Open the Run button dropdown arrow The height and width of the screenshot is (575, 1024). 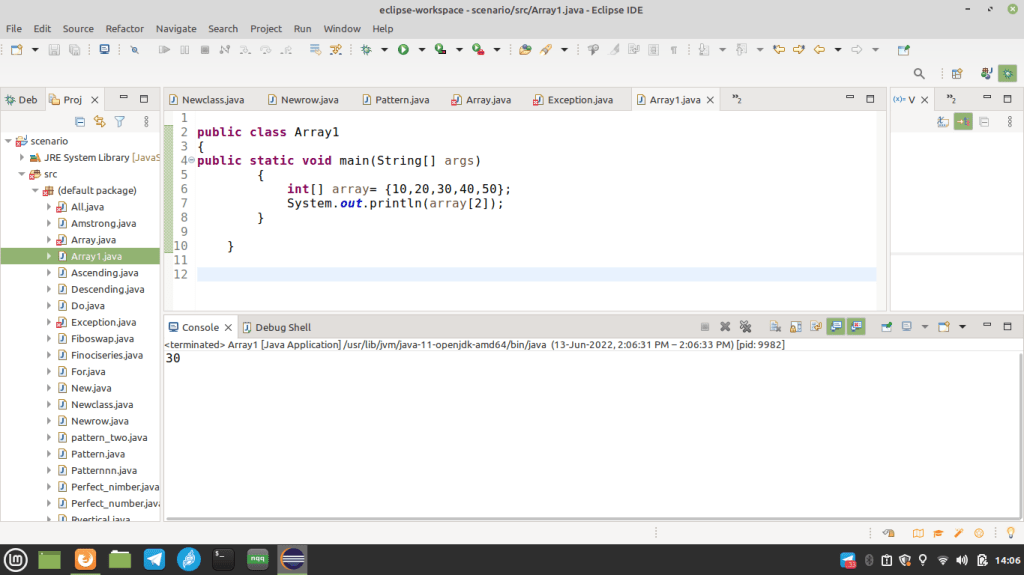(421, 50)
